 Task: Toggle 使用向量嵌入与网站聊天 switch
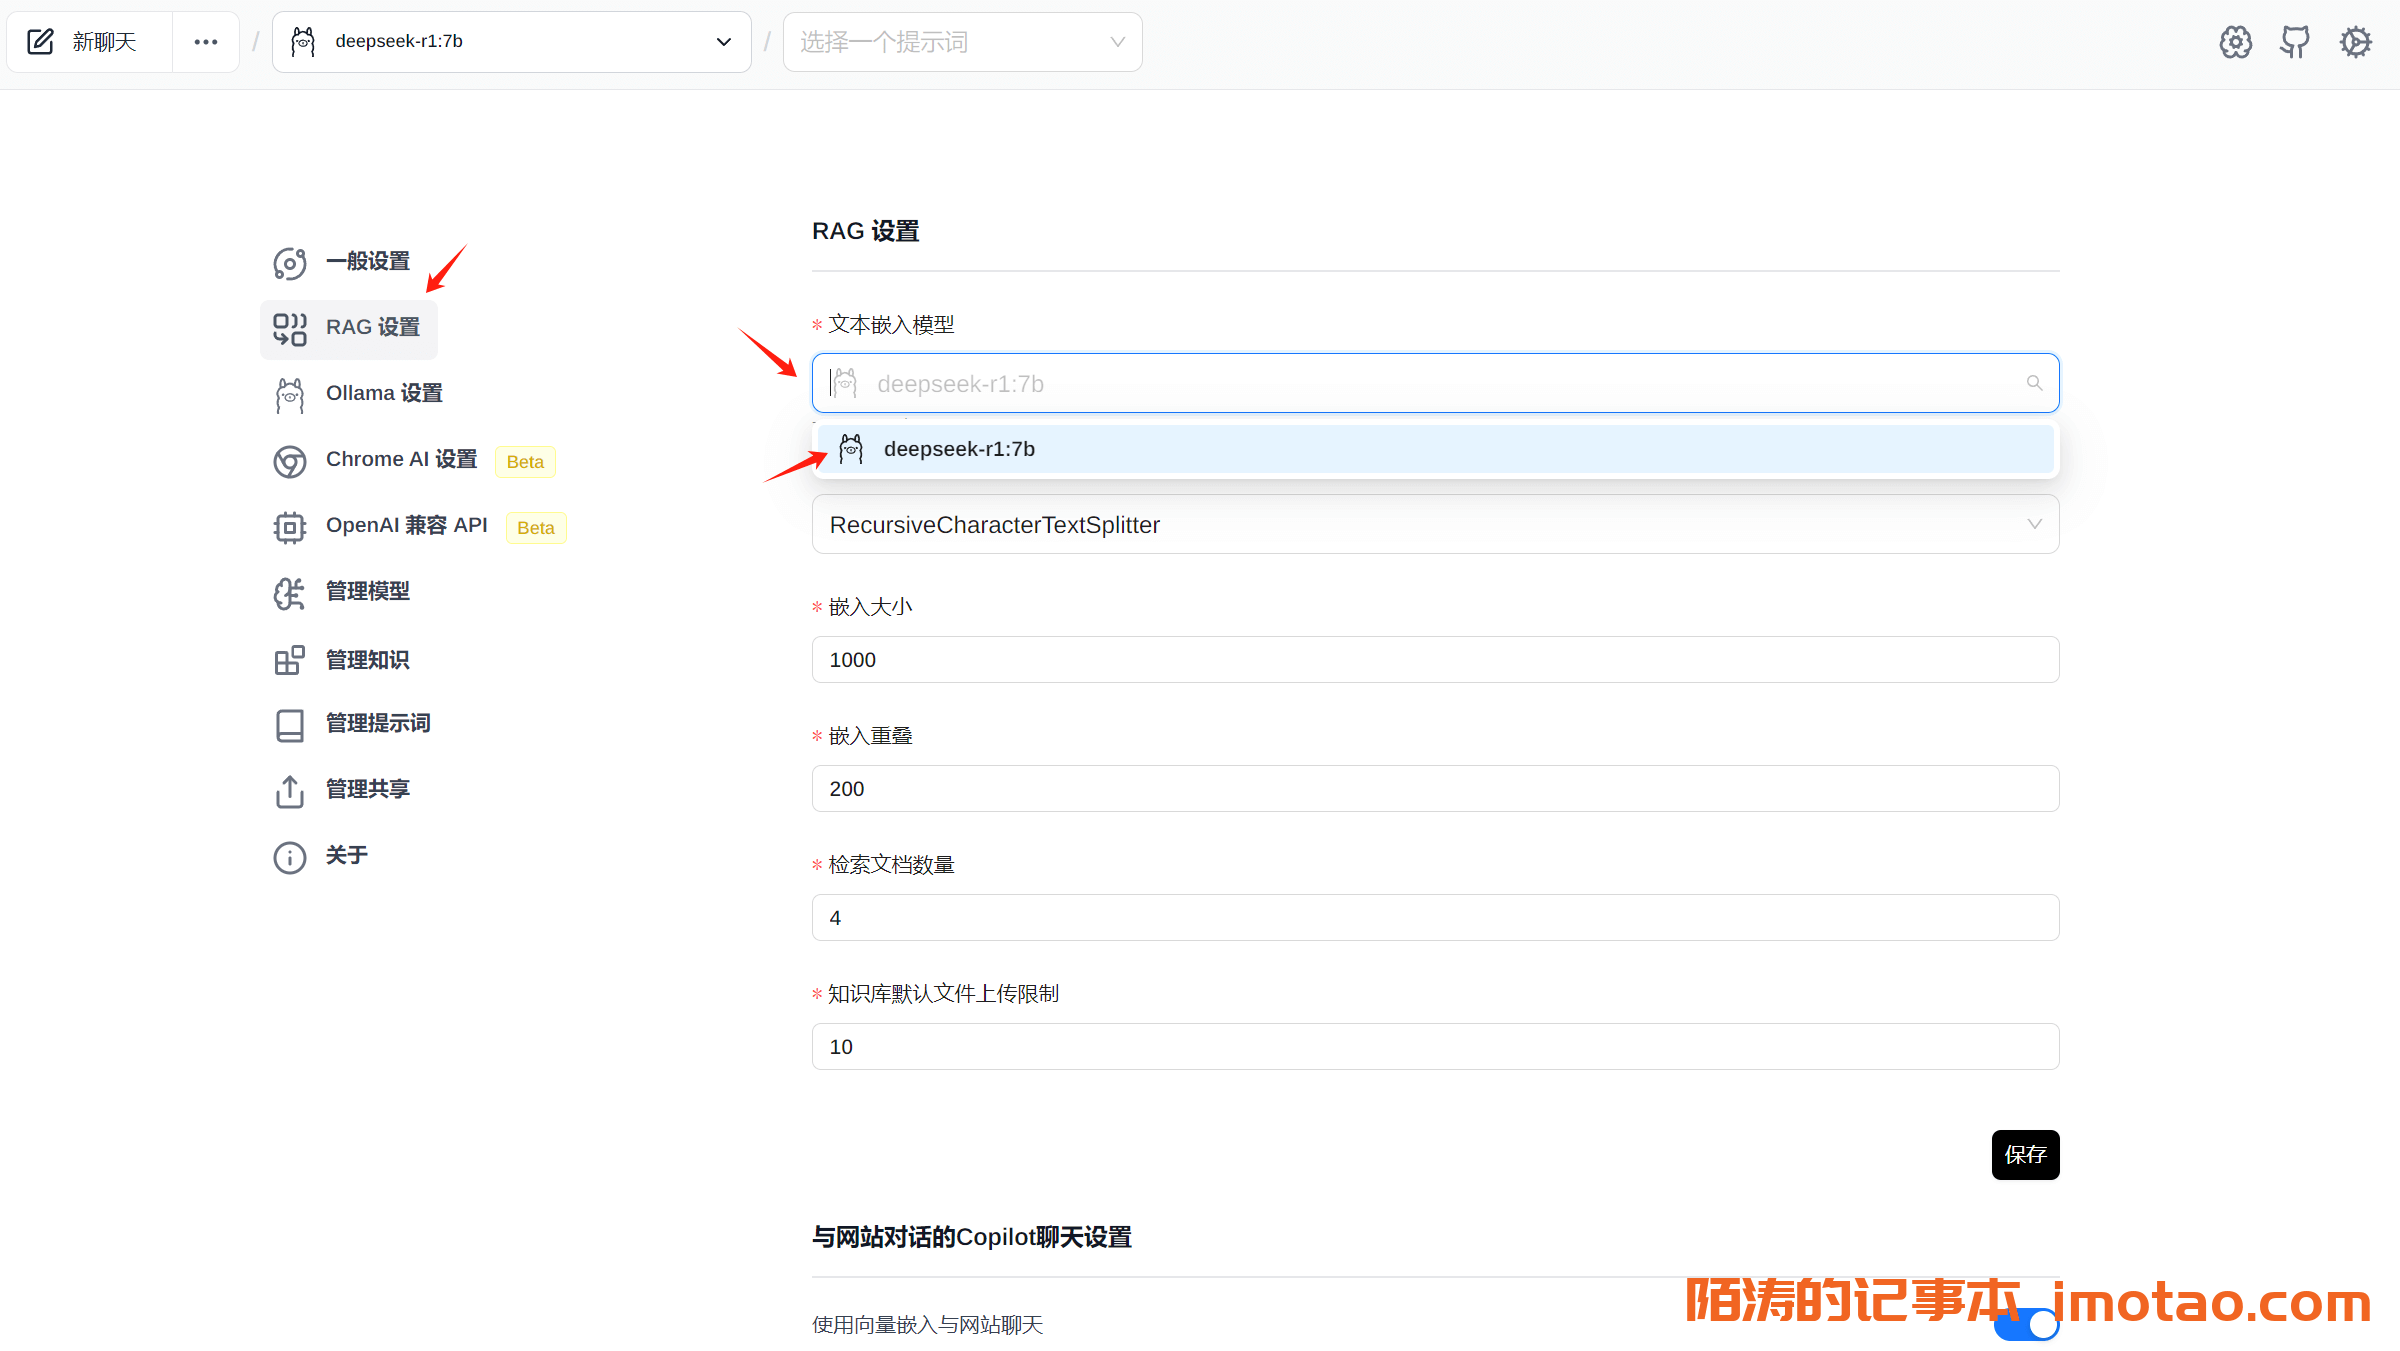(x=2026, y=1324)
